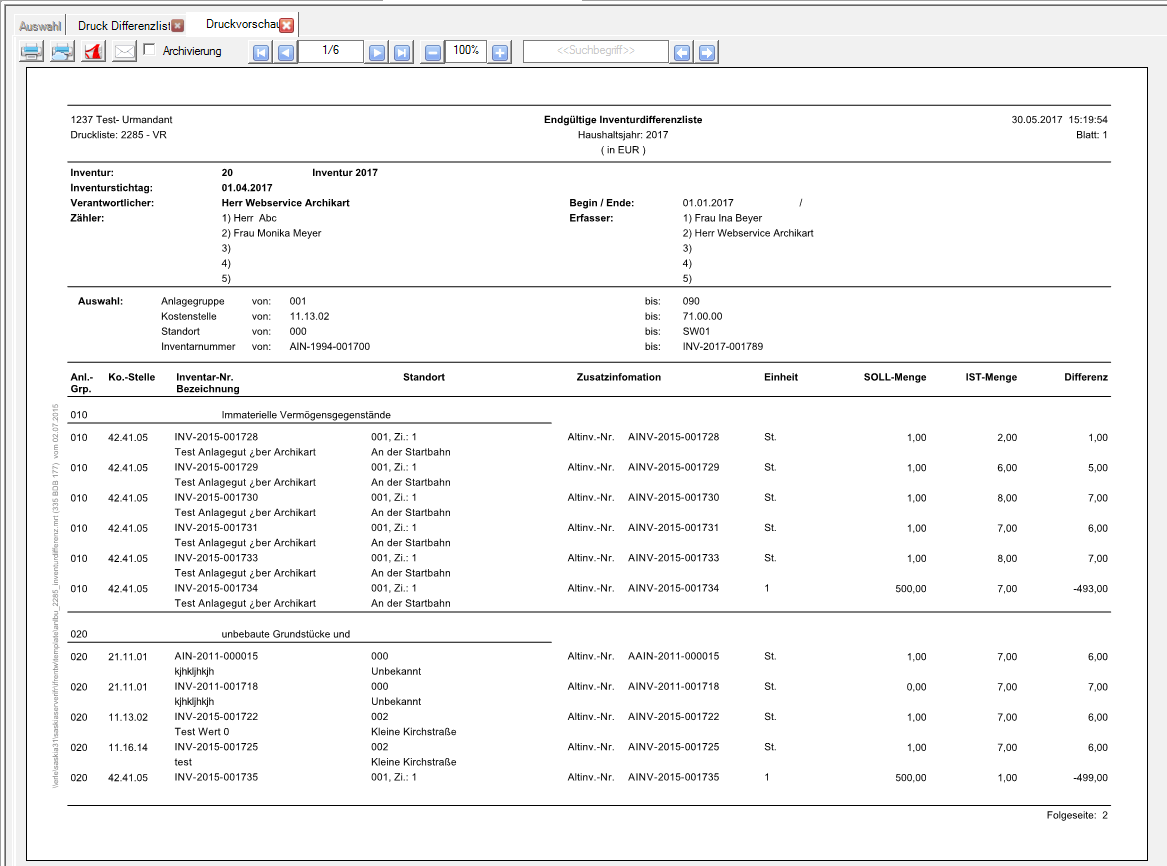Jump to the last page
Viewport: 1167px width, 866px height.
401,53
